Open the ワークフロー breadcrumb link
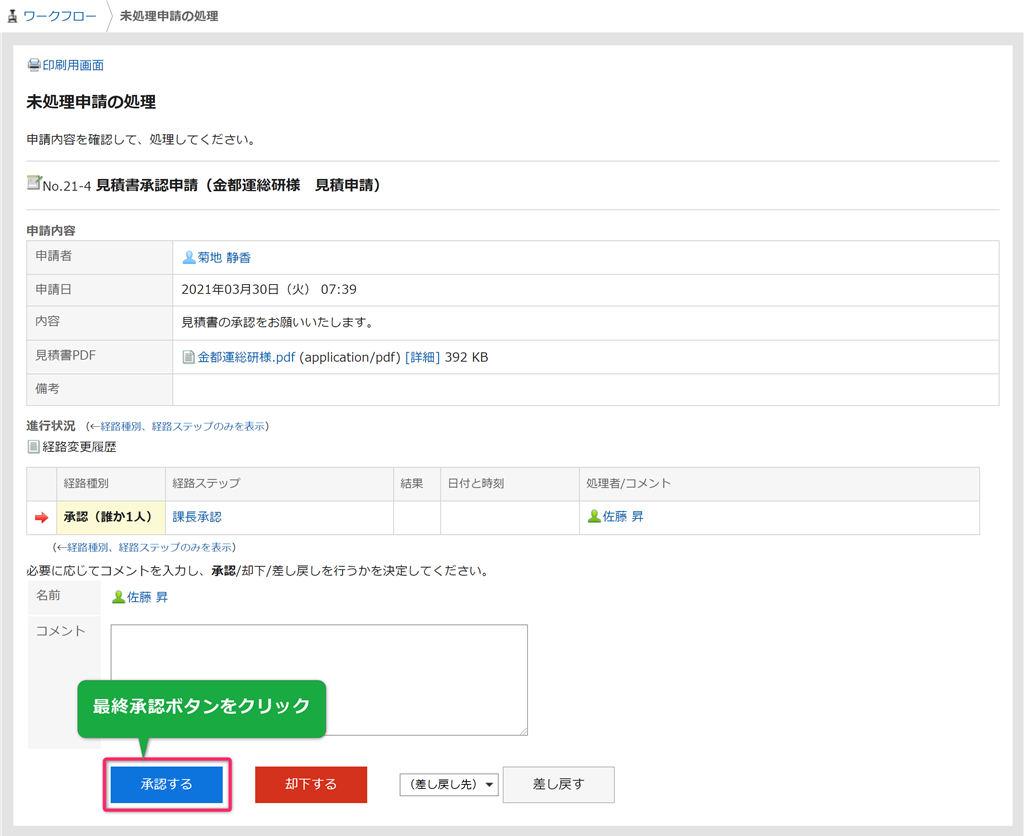This screenshot has height=836, width=1024. coord(60,16)
